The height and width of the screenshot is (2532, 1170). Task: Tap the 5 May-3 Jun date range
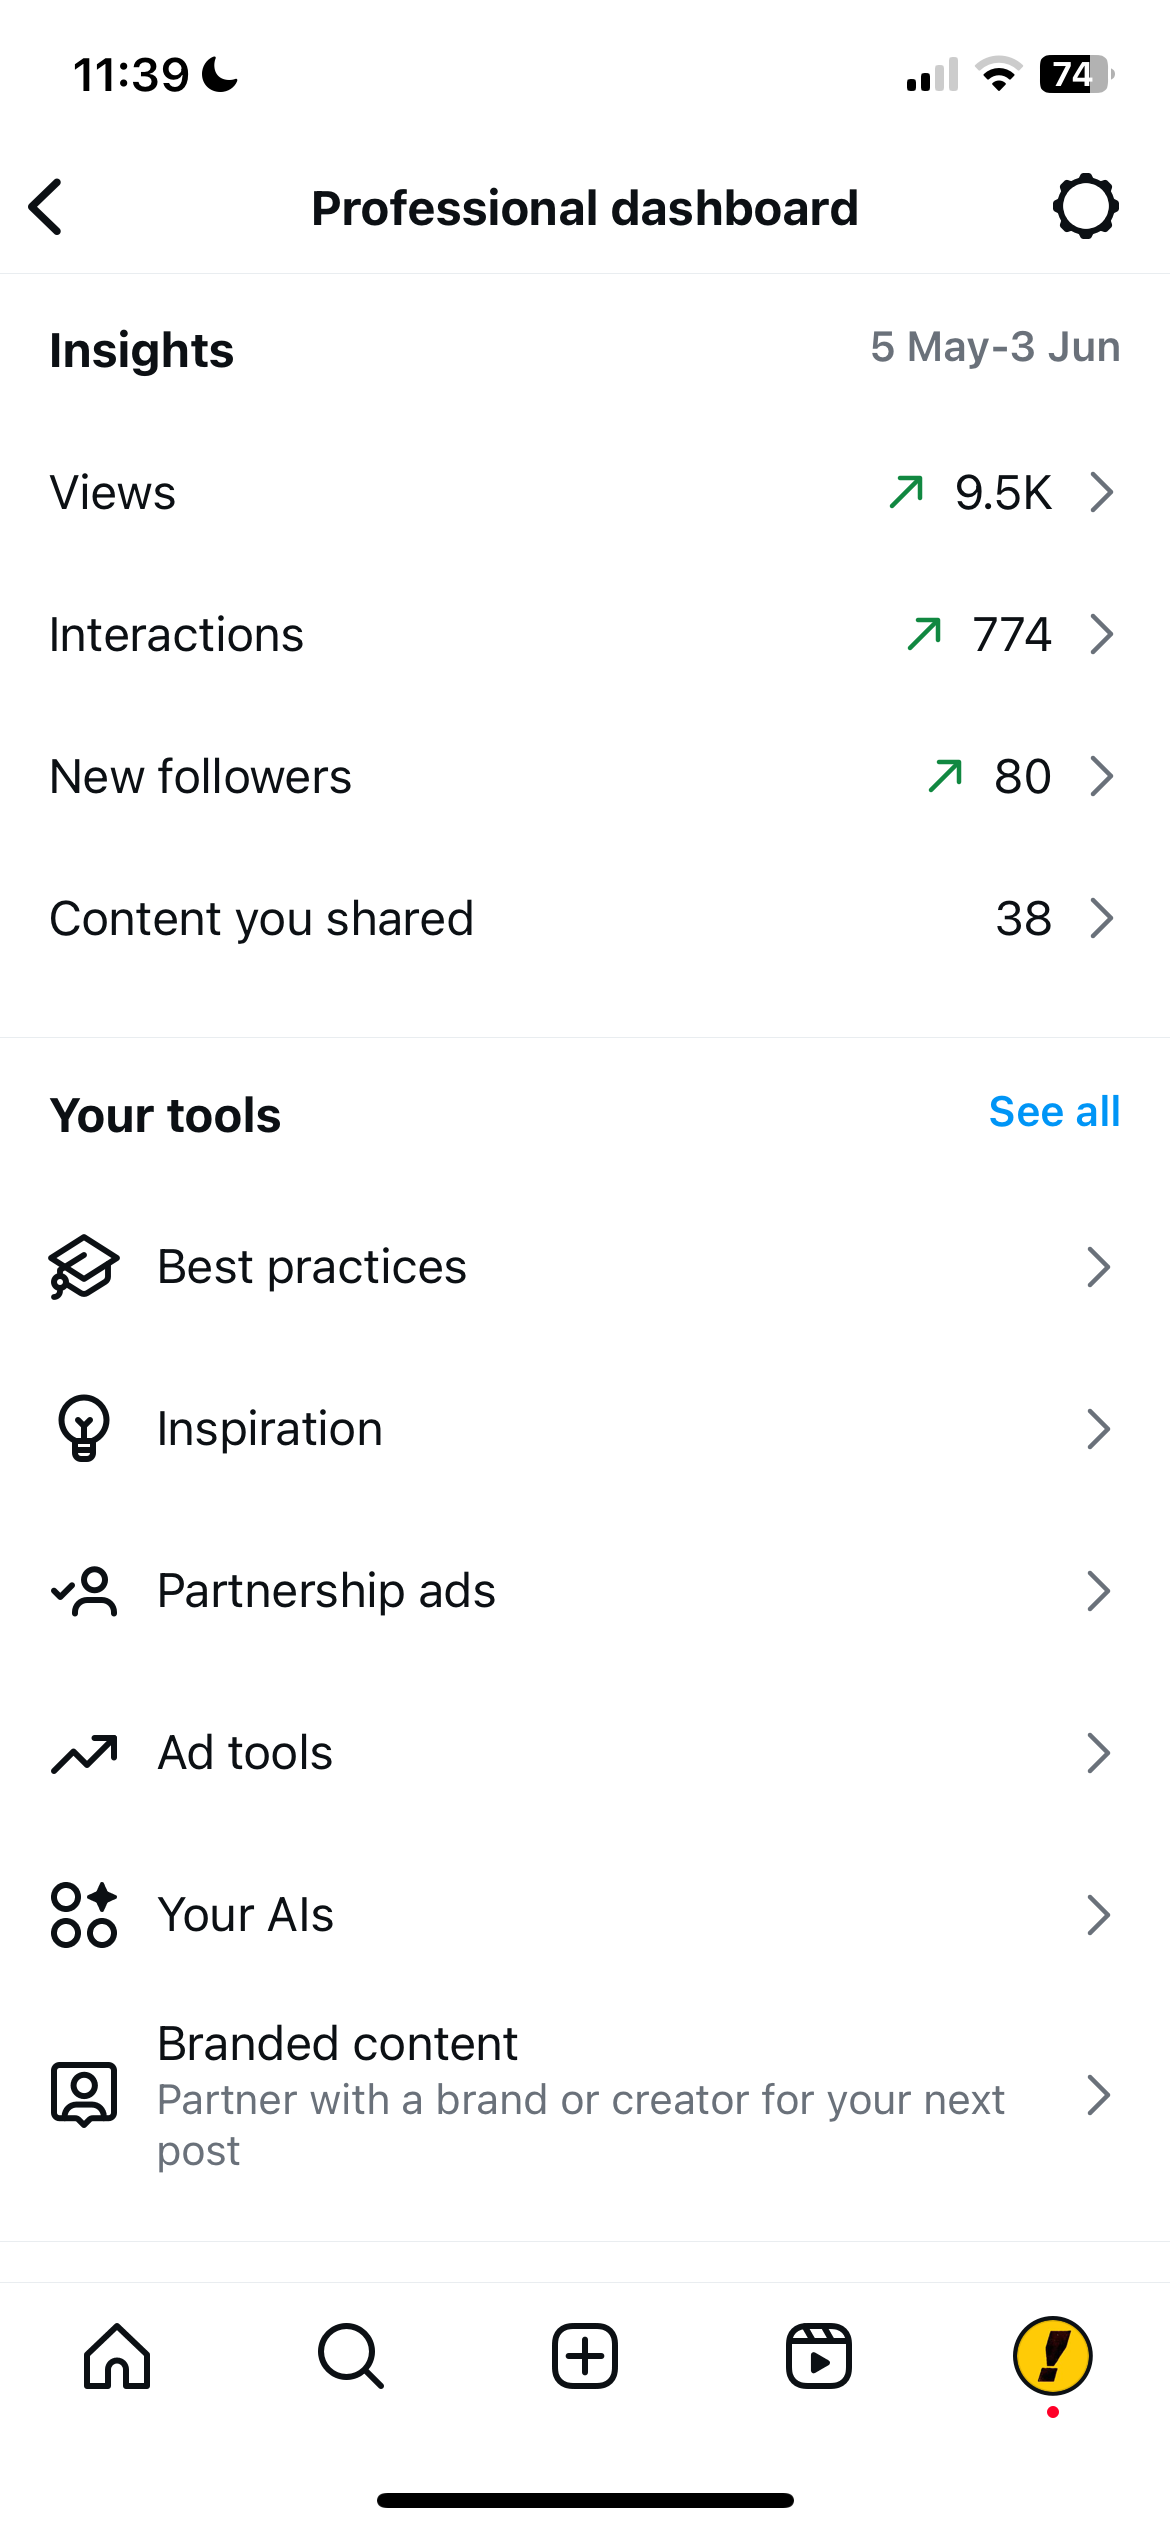pos(995,347)
